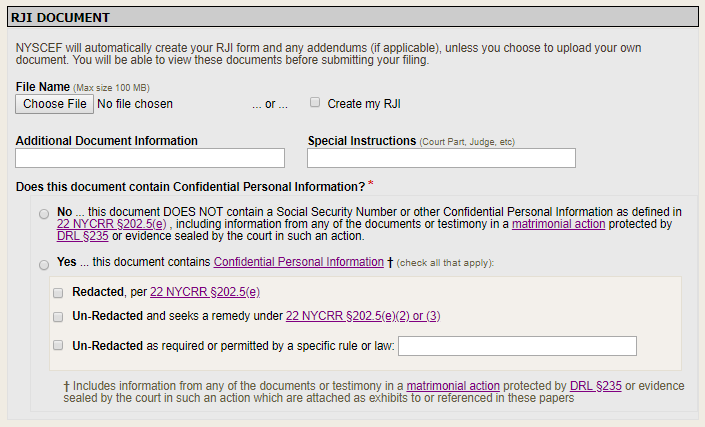Open 22 NYCRR §202.5(e) link in No option

[x=108, y=225]
